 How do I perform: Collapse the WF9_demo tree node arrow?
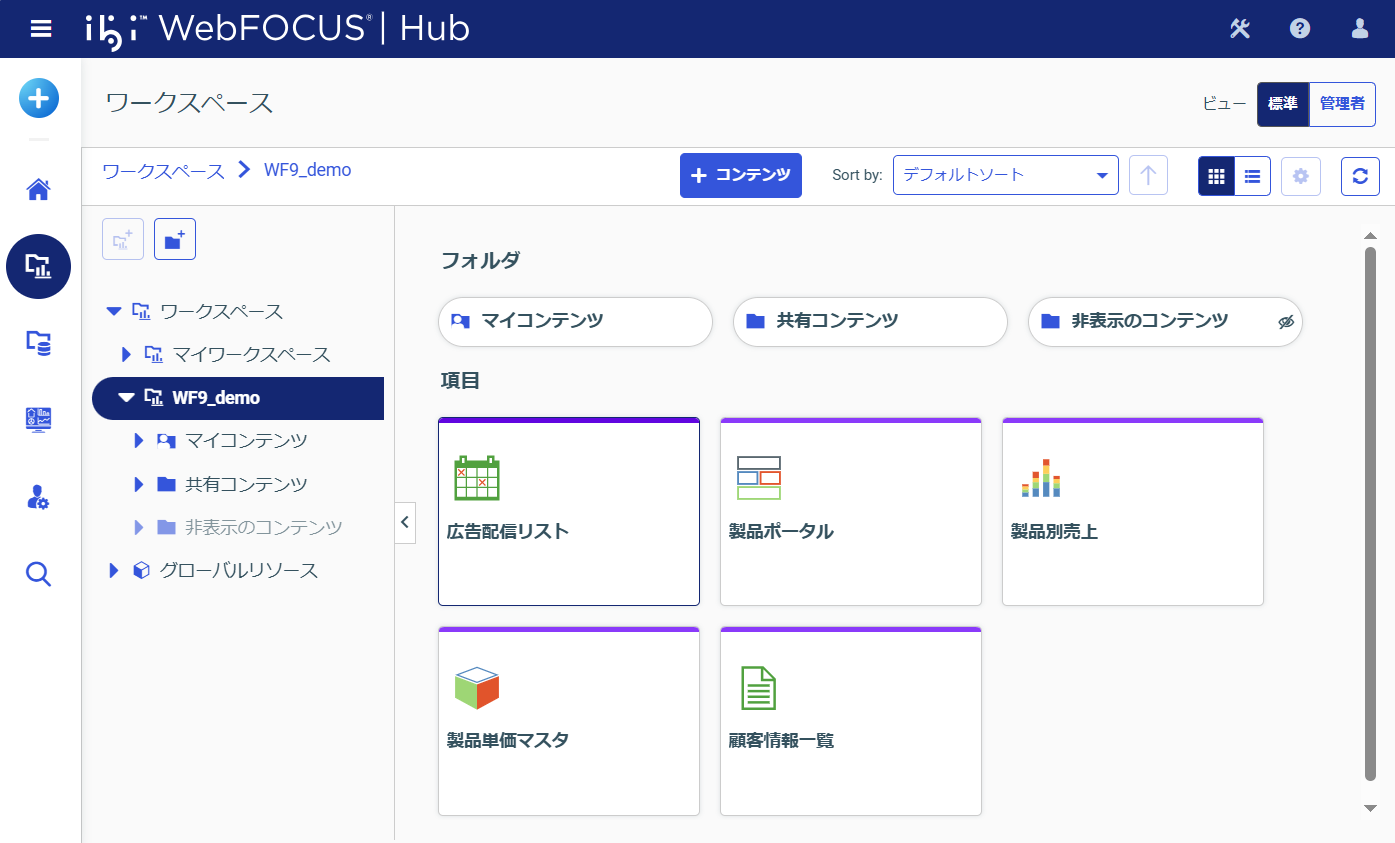tap(126, 398)
